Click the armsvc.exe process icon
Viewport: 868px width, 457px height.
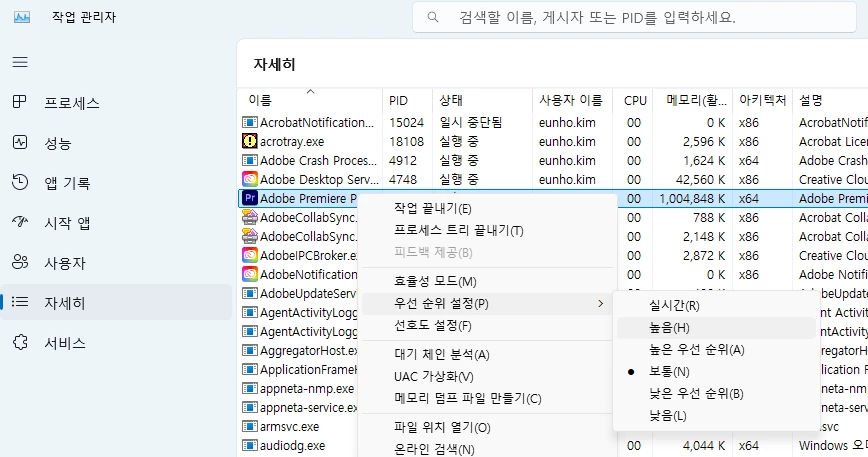coord(250,427)
